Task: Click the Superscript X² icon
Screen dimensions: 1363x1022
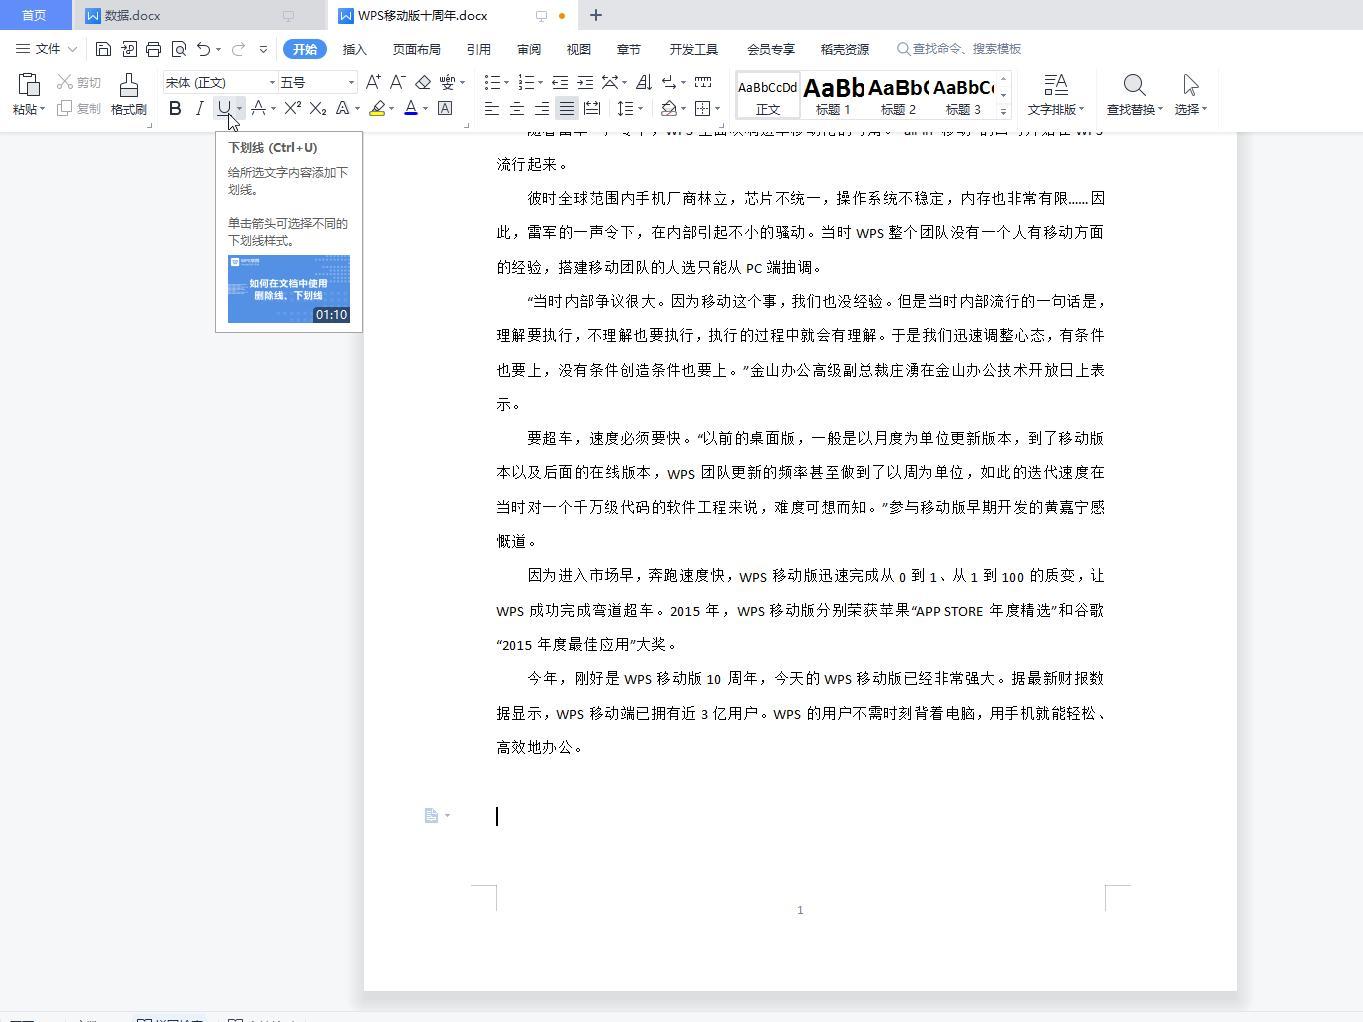Action: tap(292, 108)
